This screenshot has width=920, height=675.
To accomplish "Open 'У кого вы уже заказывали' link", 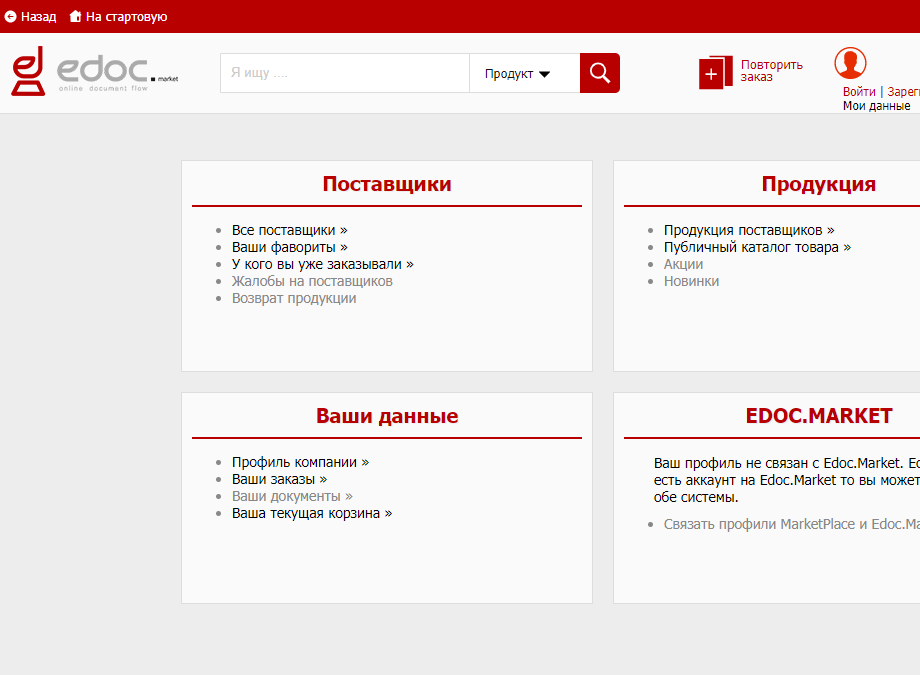I will [x=322, y=264].
